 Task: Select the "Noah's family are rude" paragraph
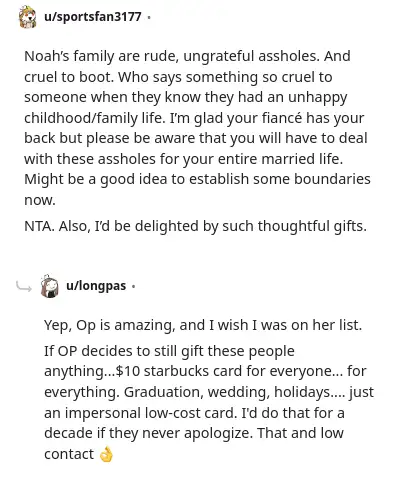click(197, 128)
